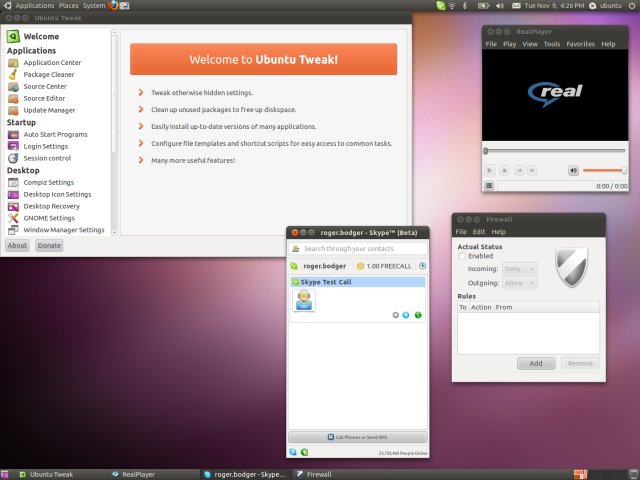
Task: Open the Applications menu in top panel
Action: (35, 6)
